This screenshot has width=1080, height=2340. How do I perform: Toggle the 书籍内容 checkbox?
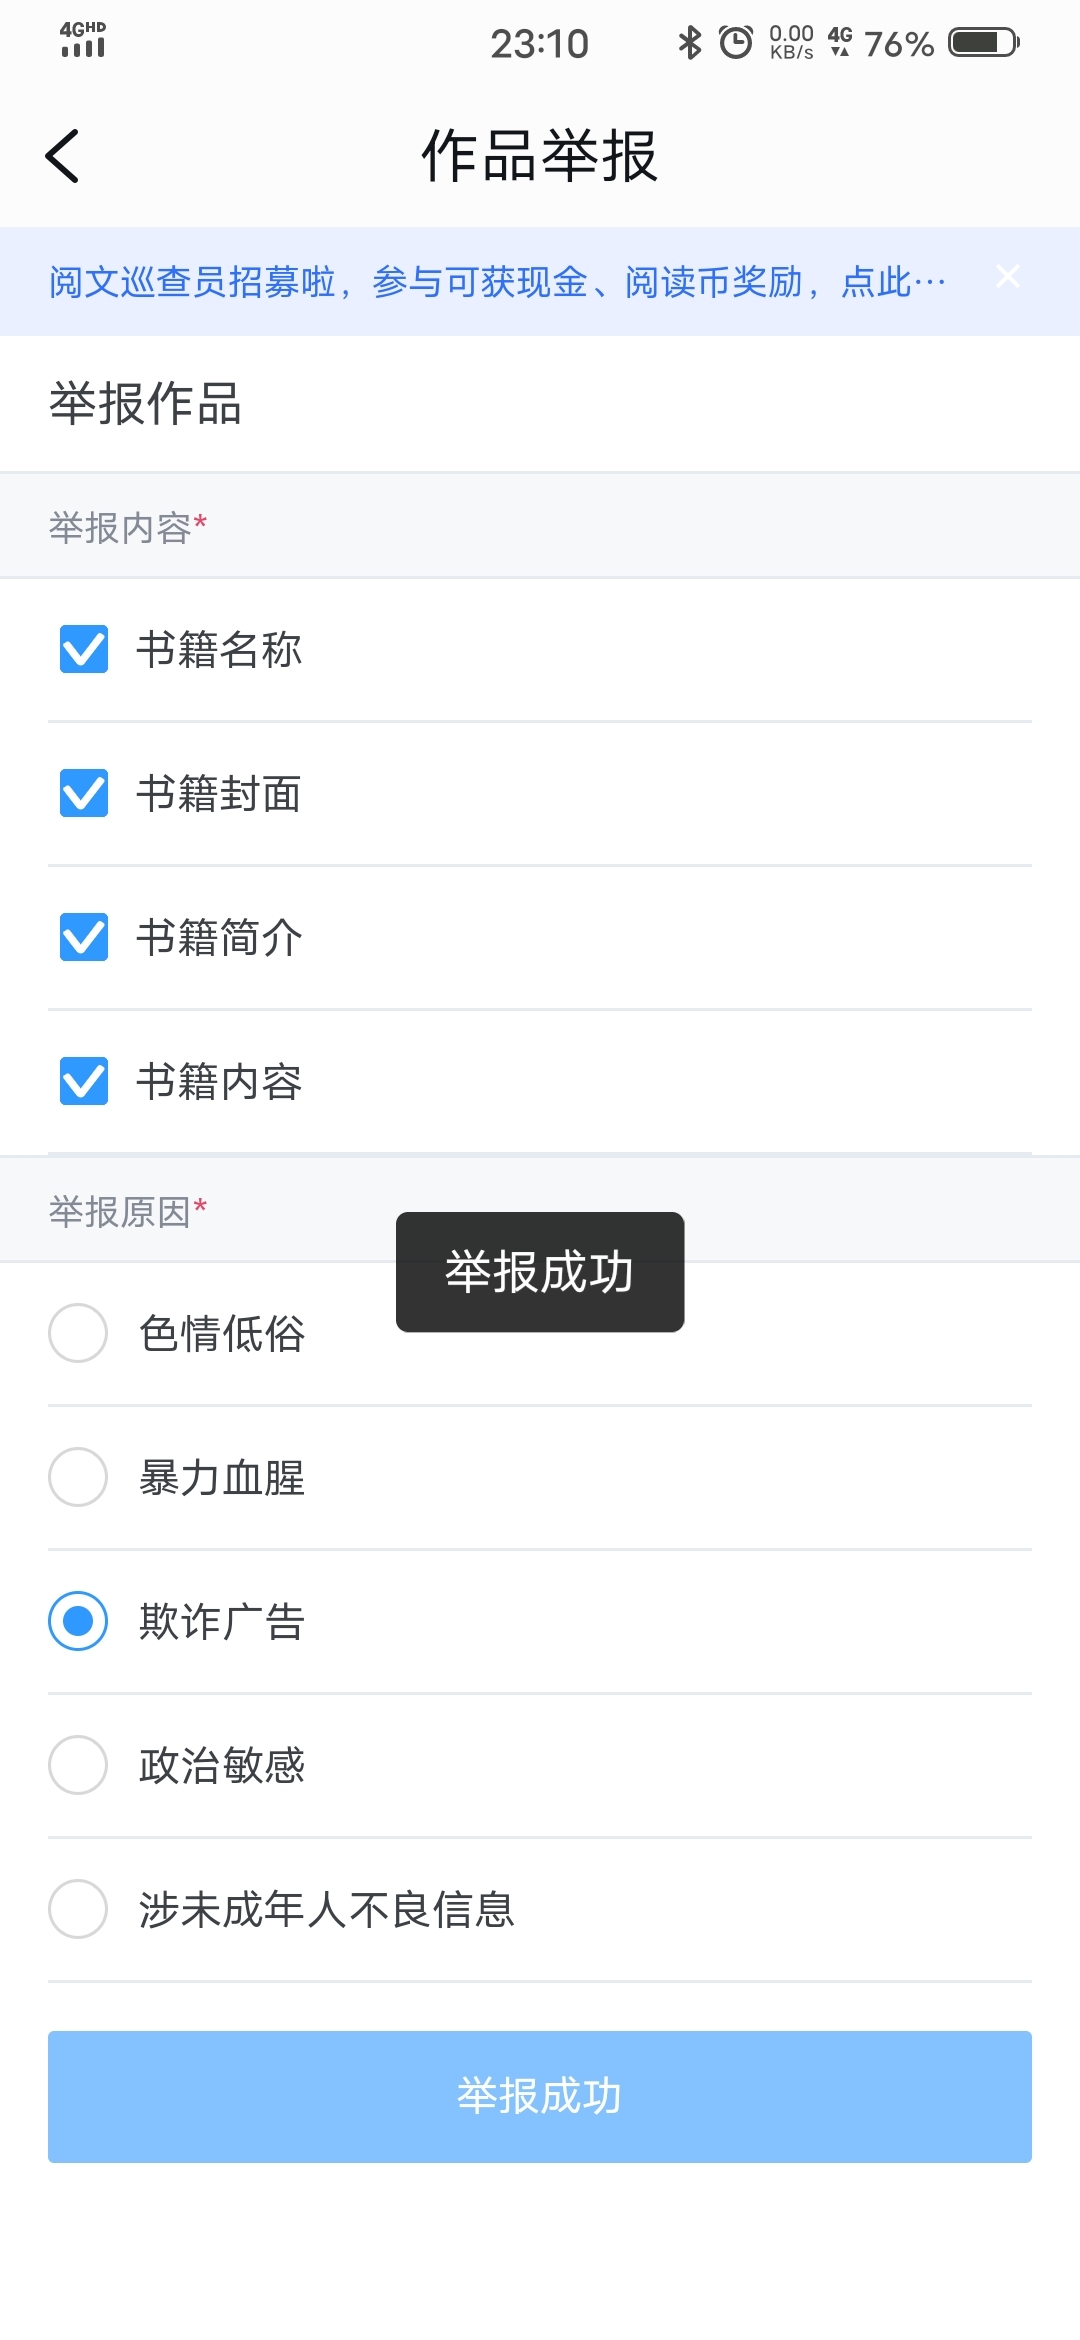coord(84,1081)
